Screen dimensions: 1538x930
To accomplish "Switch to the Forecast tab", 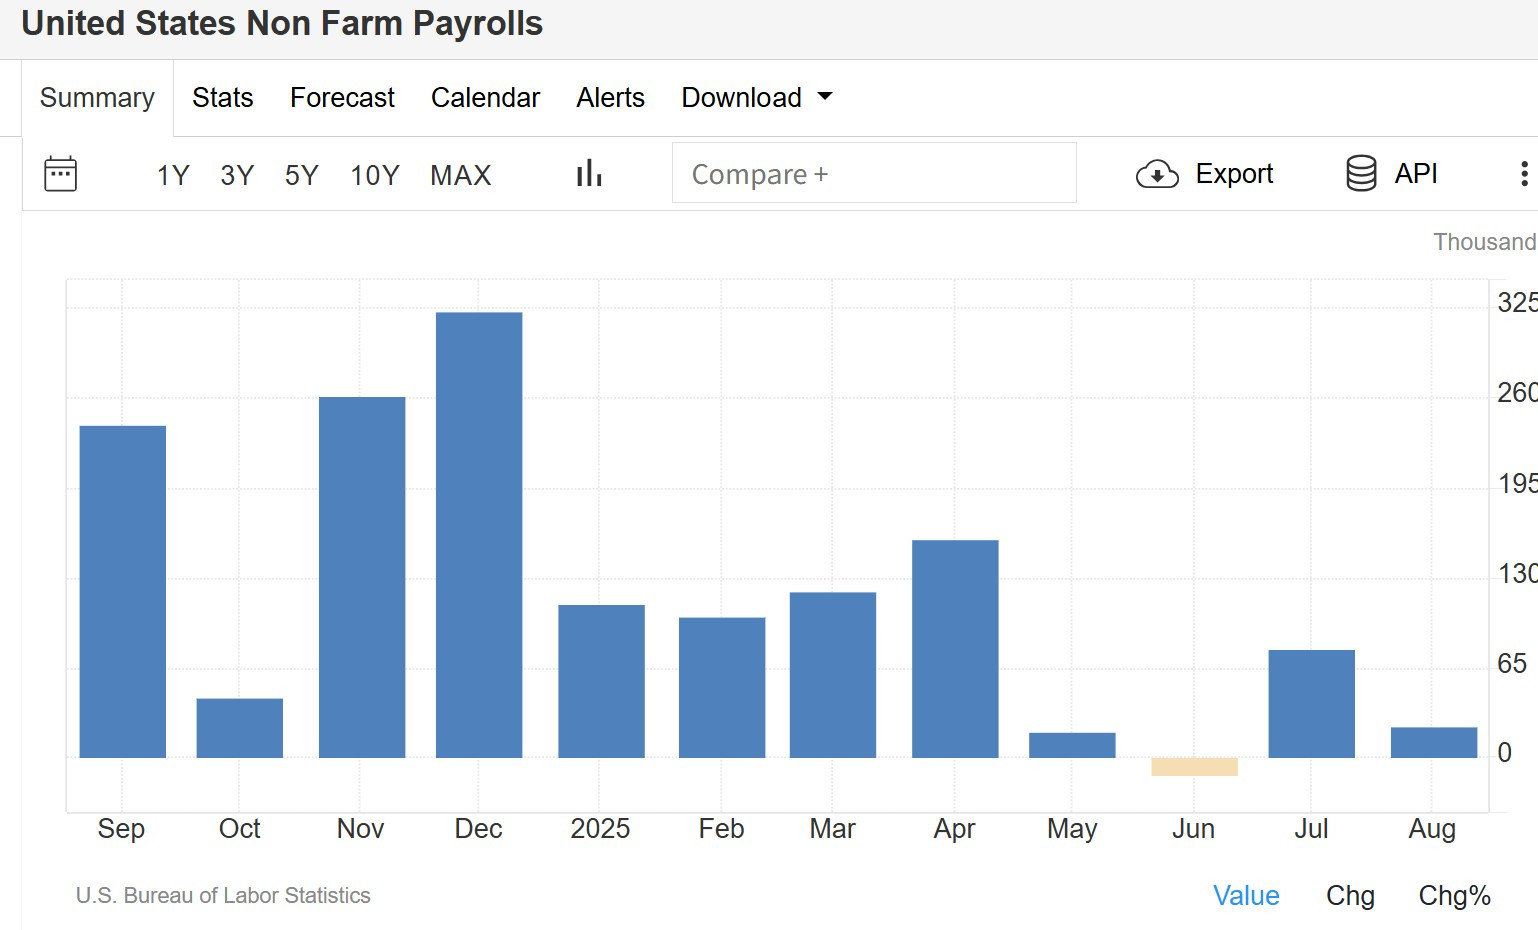I will 342,97.
